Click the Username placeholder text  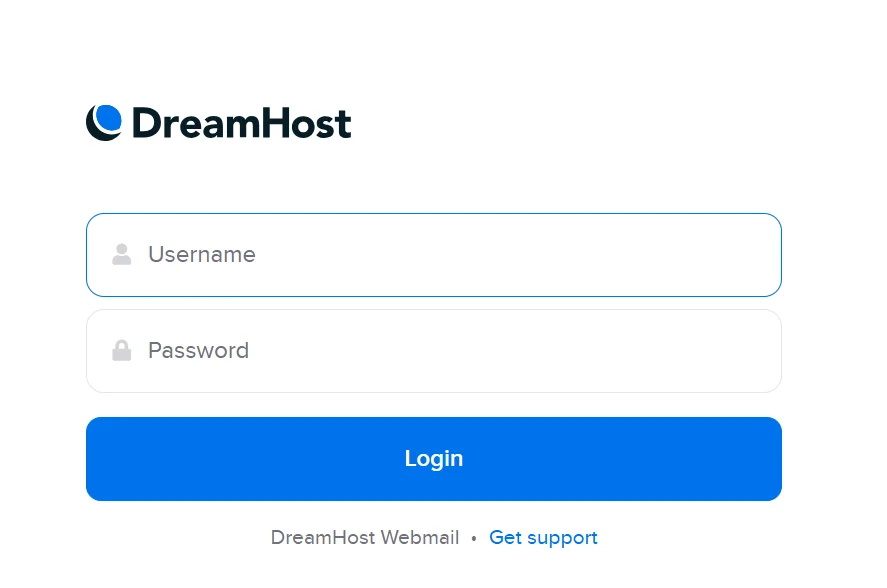pos(202,255)
